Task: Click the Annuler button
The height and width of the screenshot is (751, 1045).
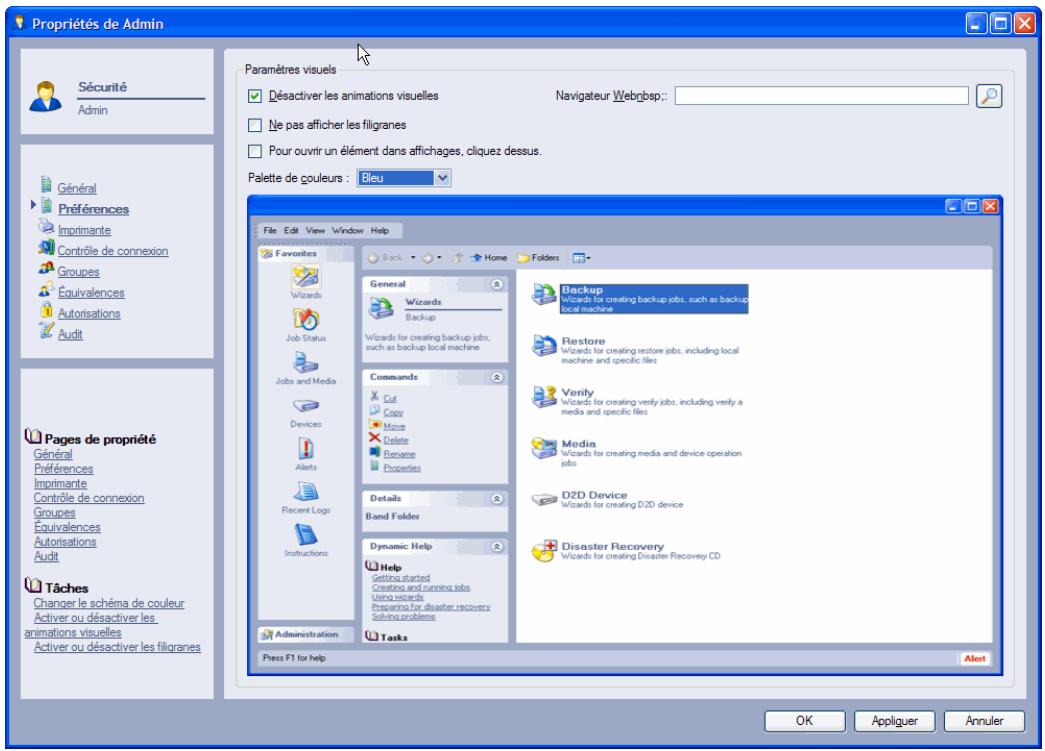Action: coord(984,720)
